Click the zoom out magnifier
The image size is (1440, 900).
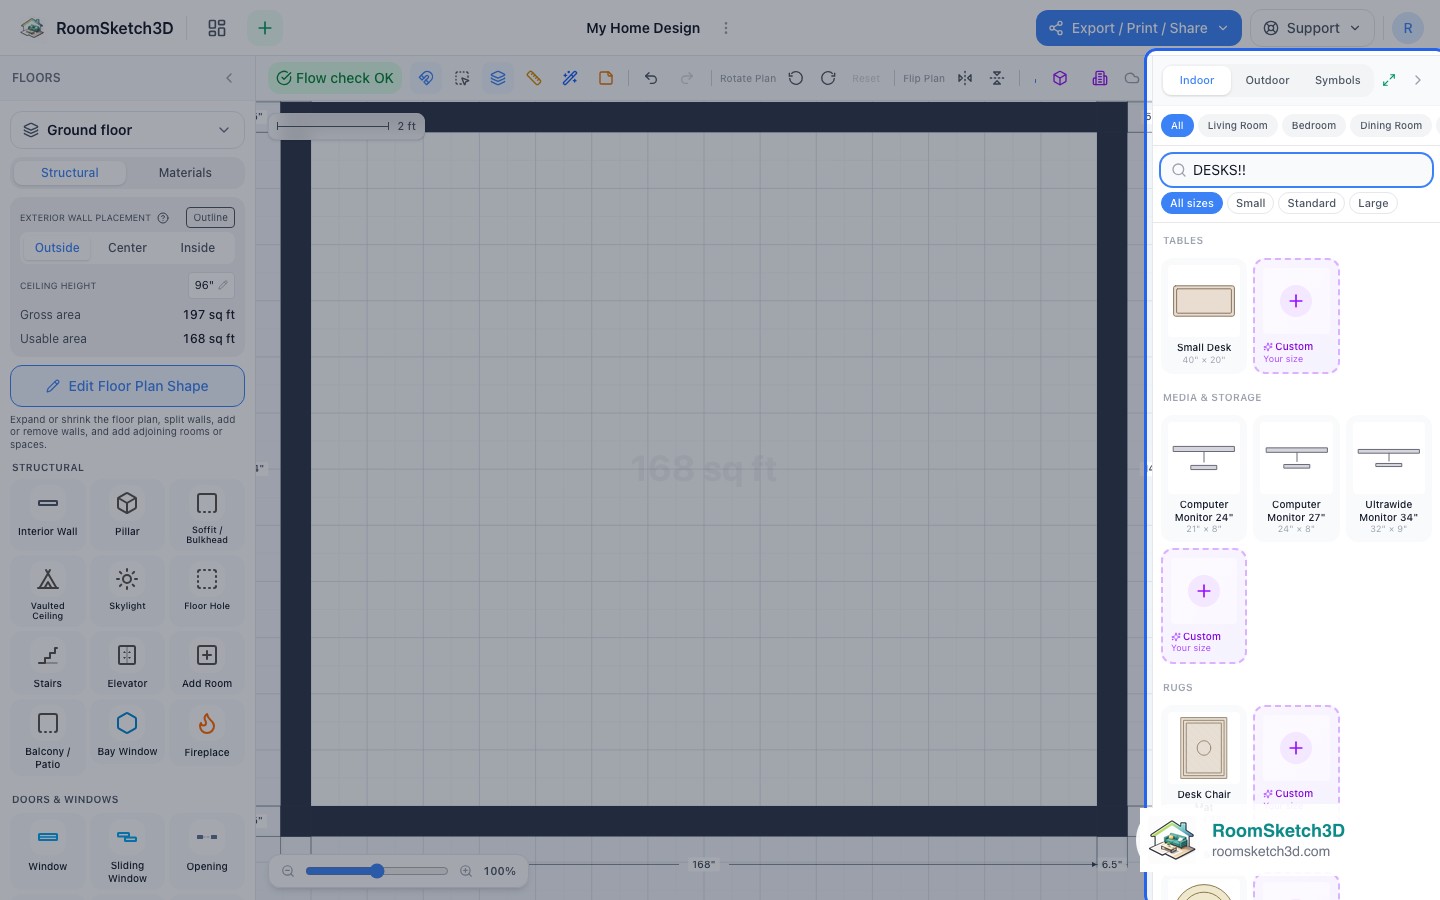(x=288, y=871)
